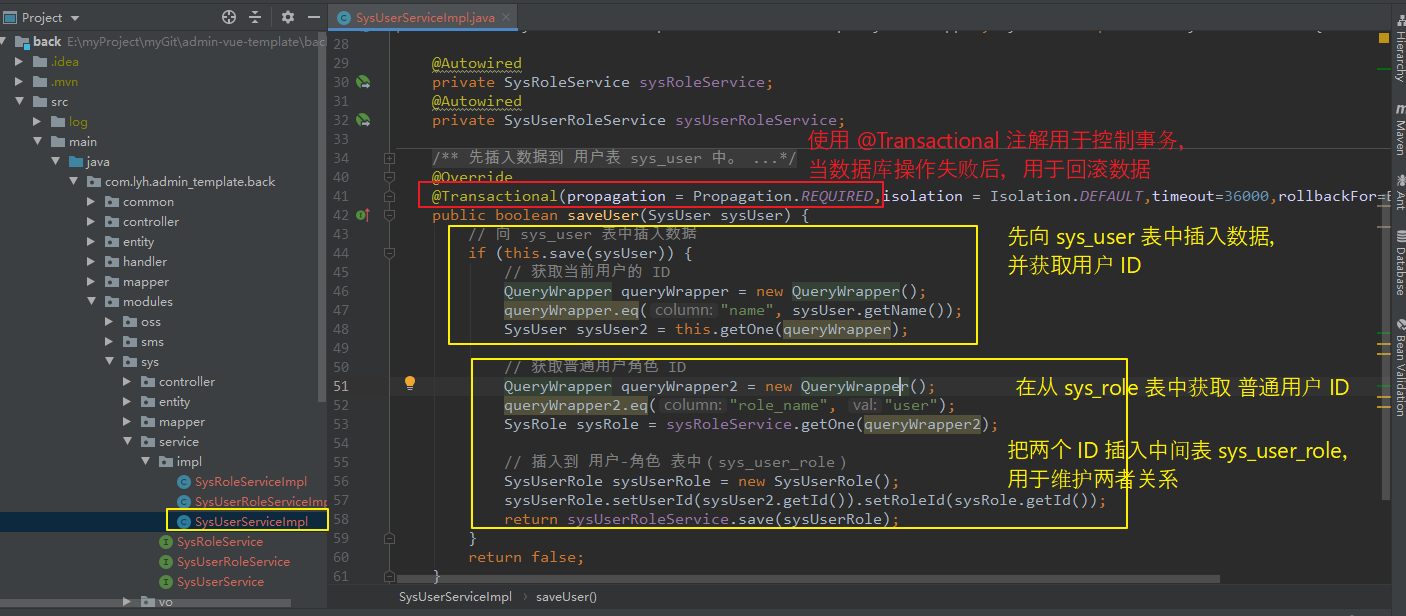Open the Project panel settings gear
The image size is (1406, 616).
288,17
